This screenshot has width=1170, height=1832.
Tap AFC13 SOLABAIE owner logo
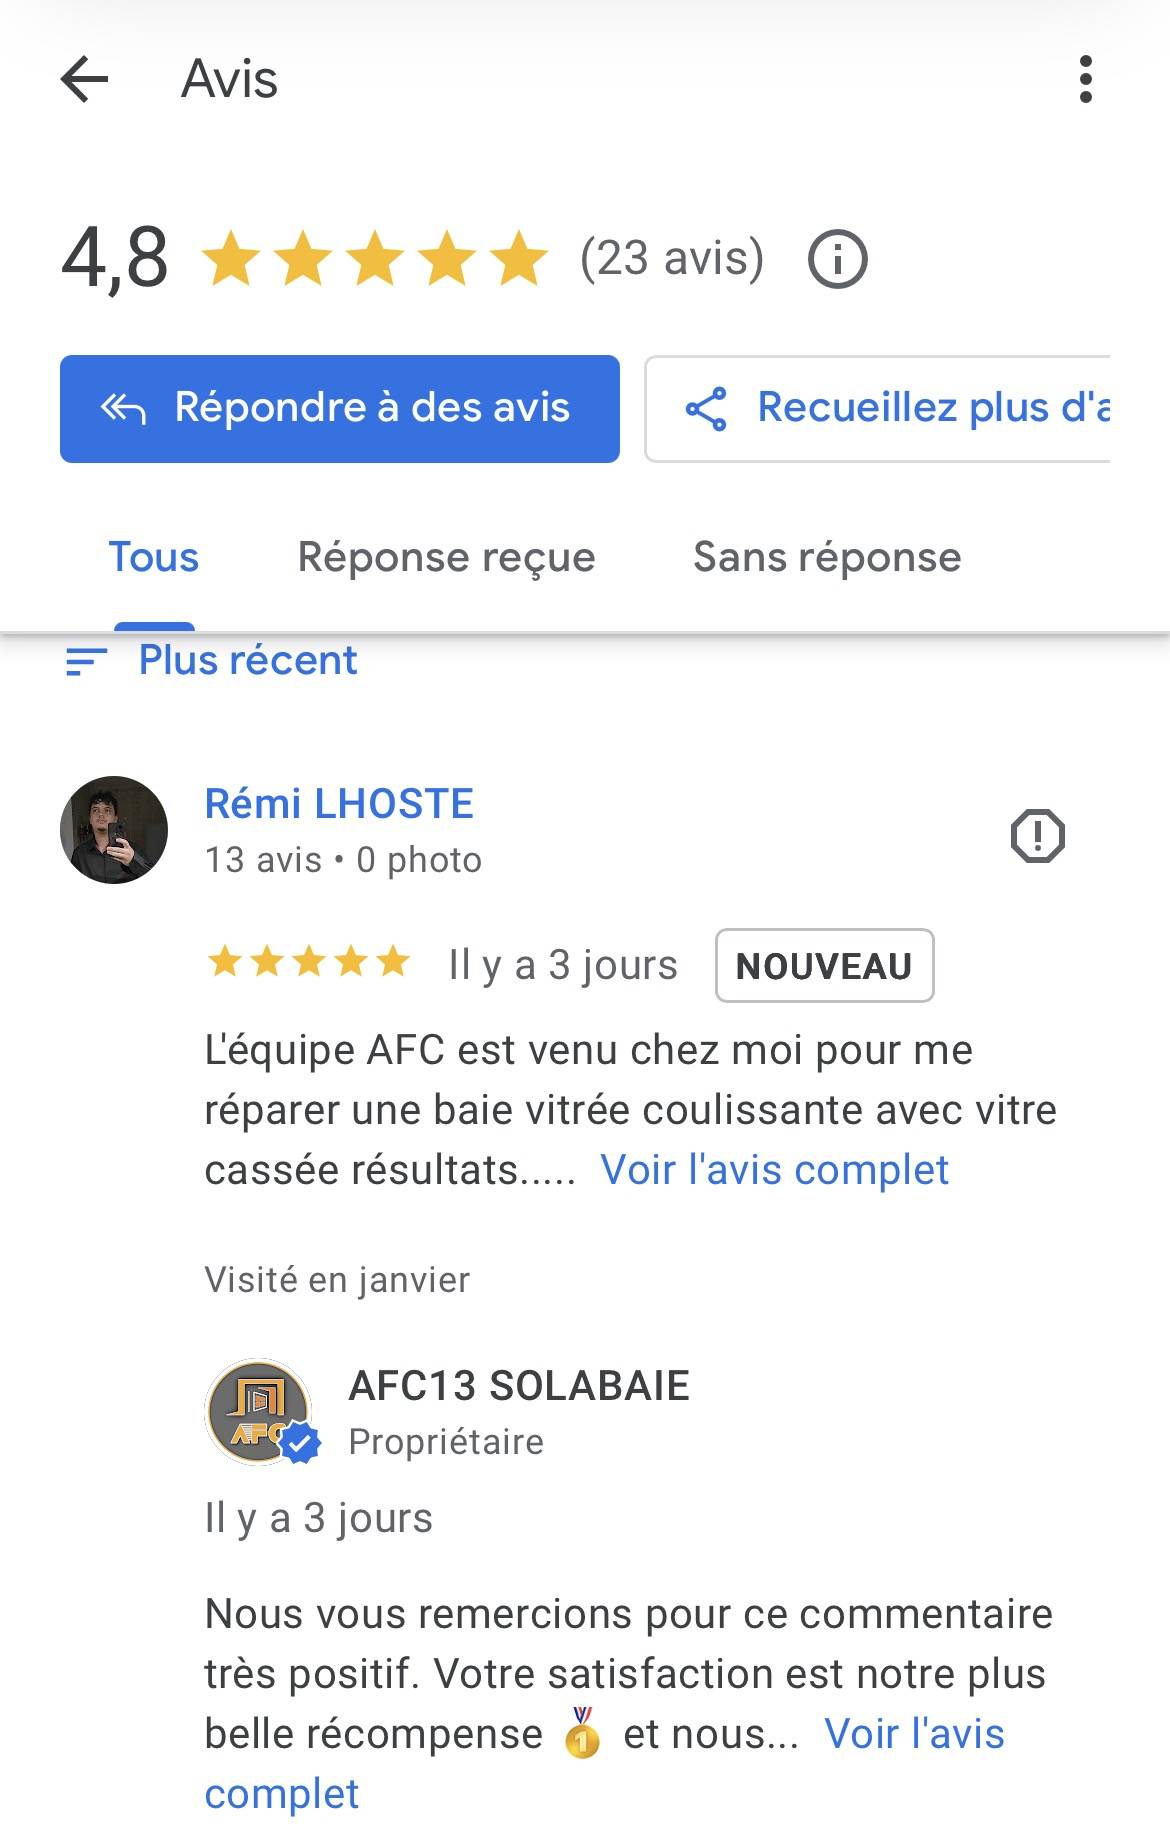[259, 1412]
